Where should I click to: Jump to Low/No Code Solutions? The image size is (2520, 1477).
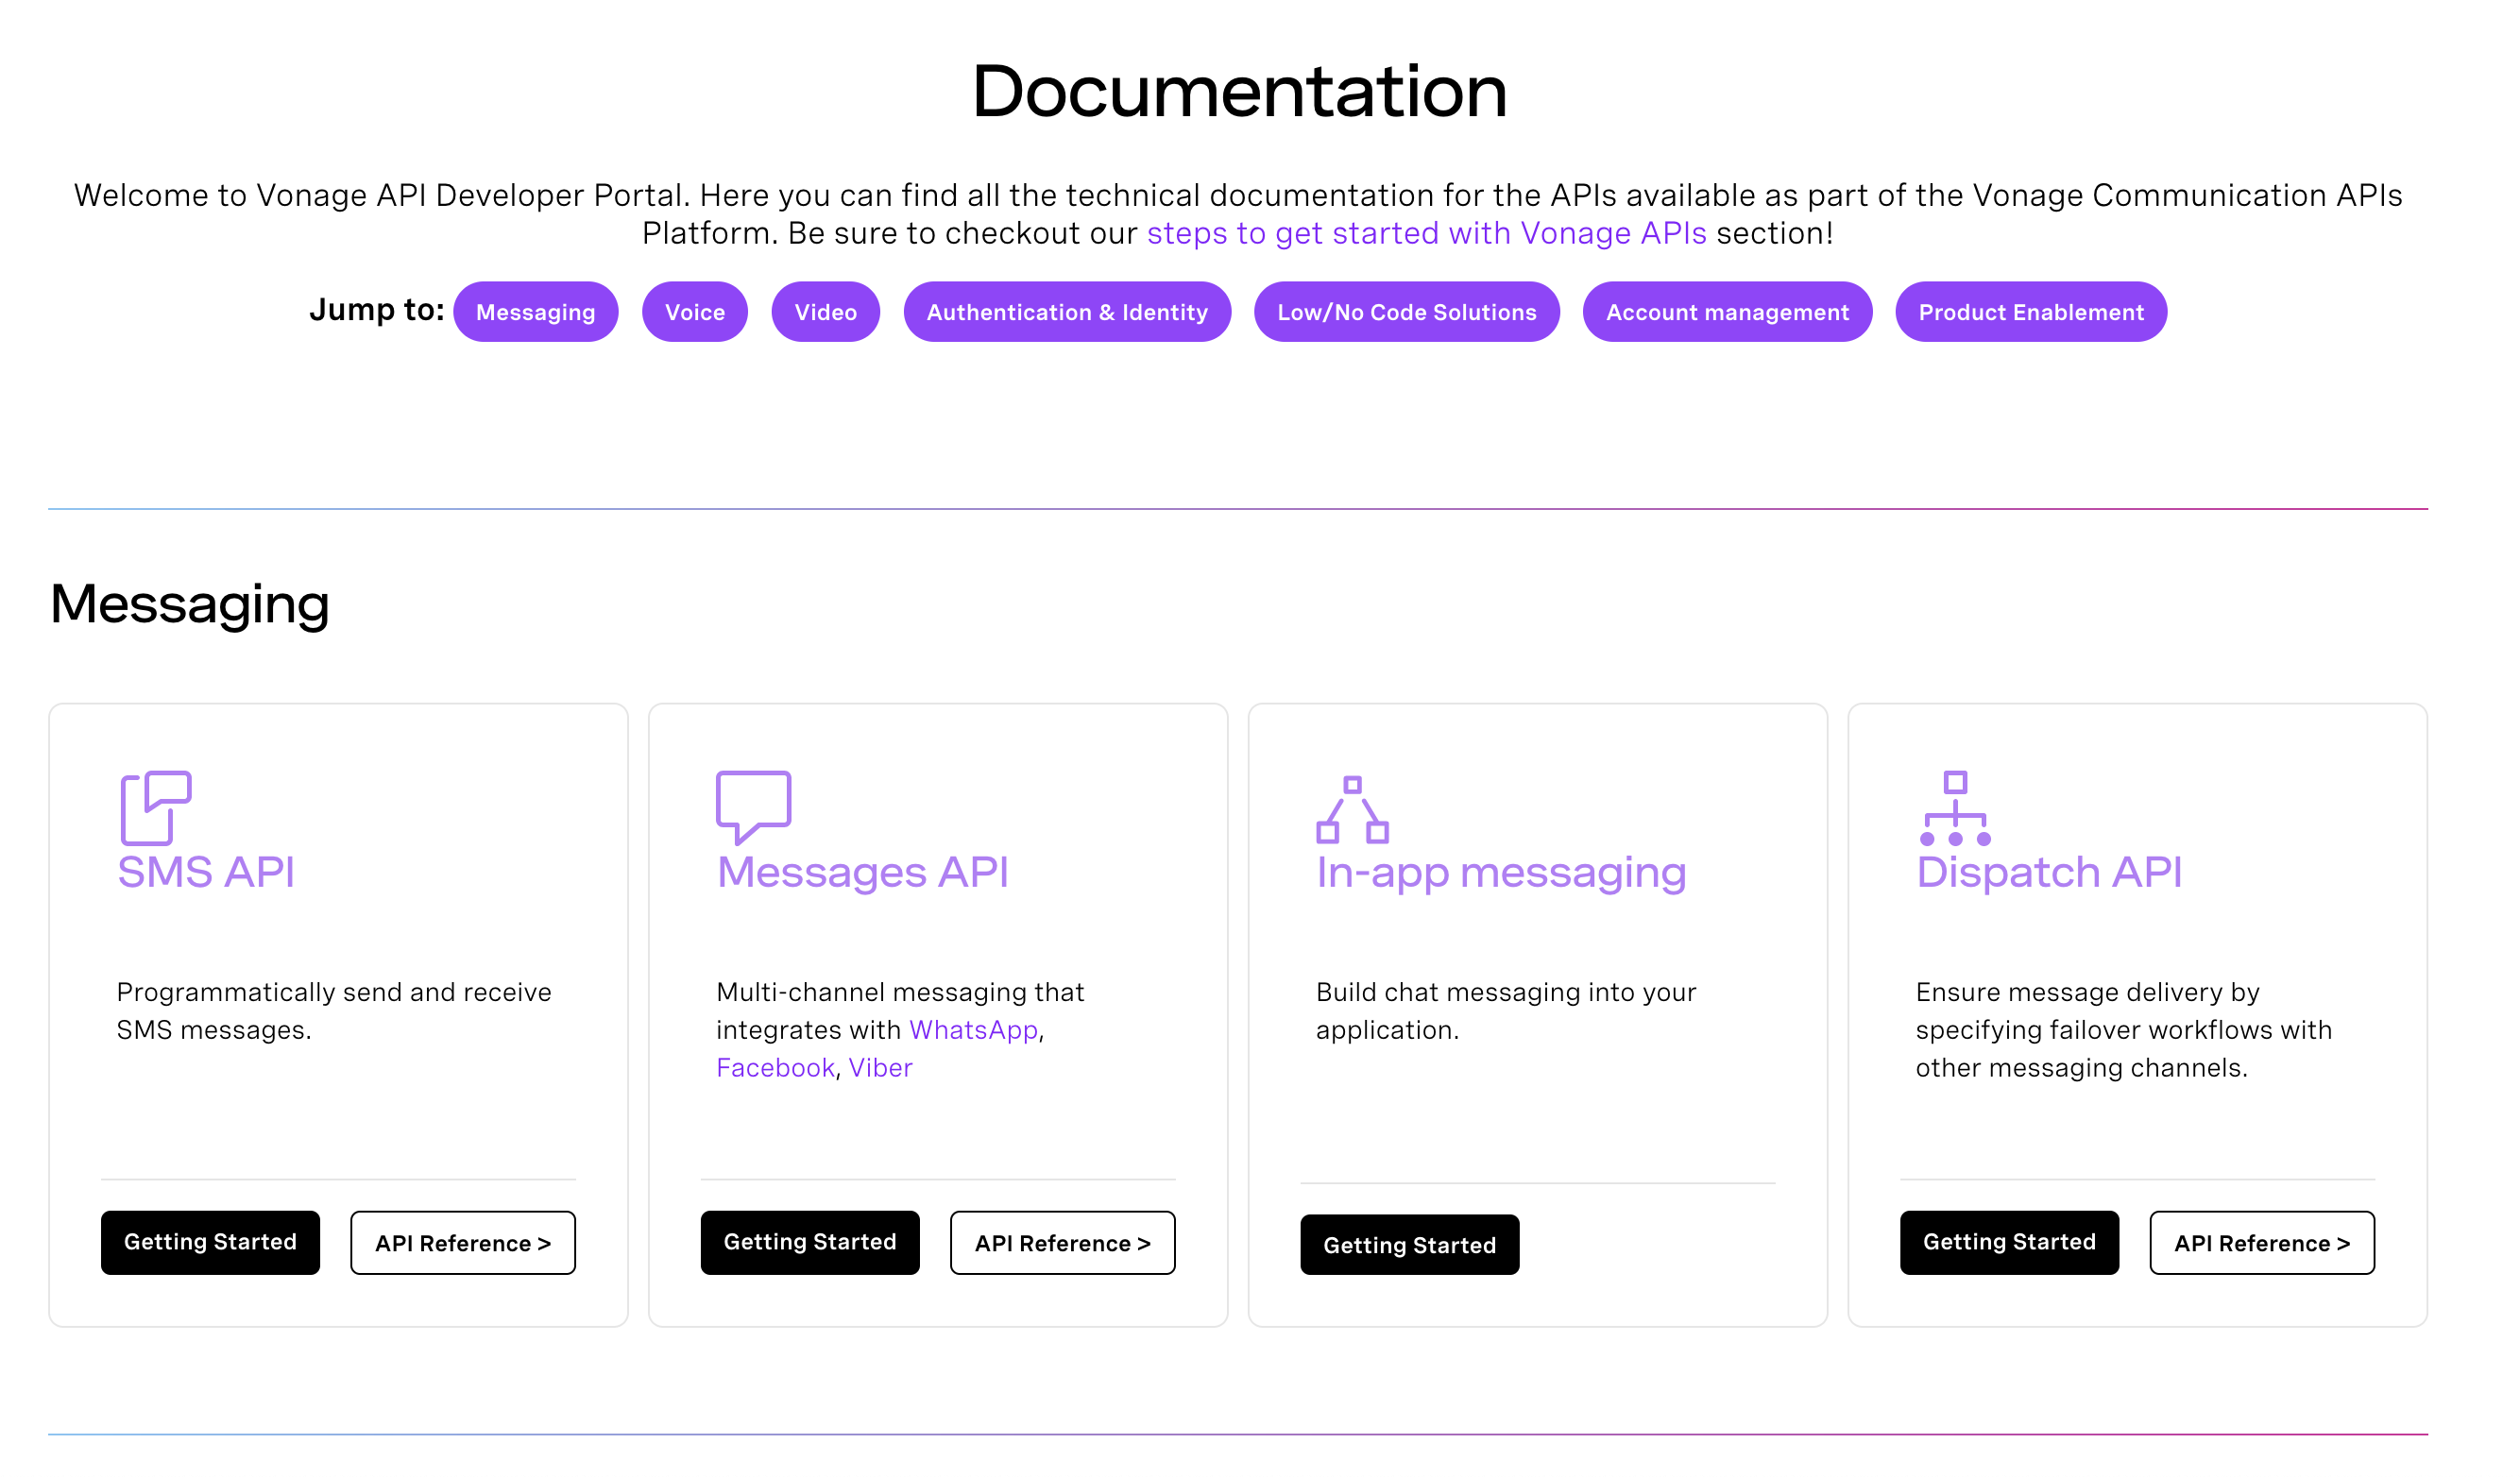coord(1407,312)
